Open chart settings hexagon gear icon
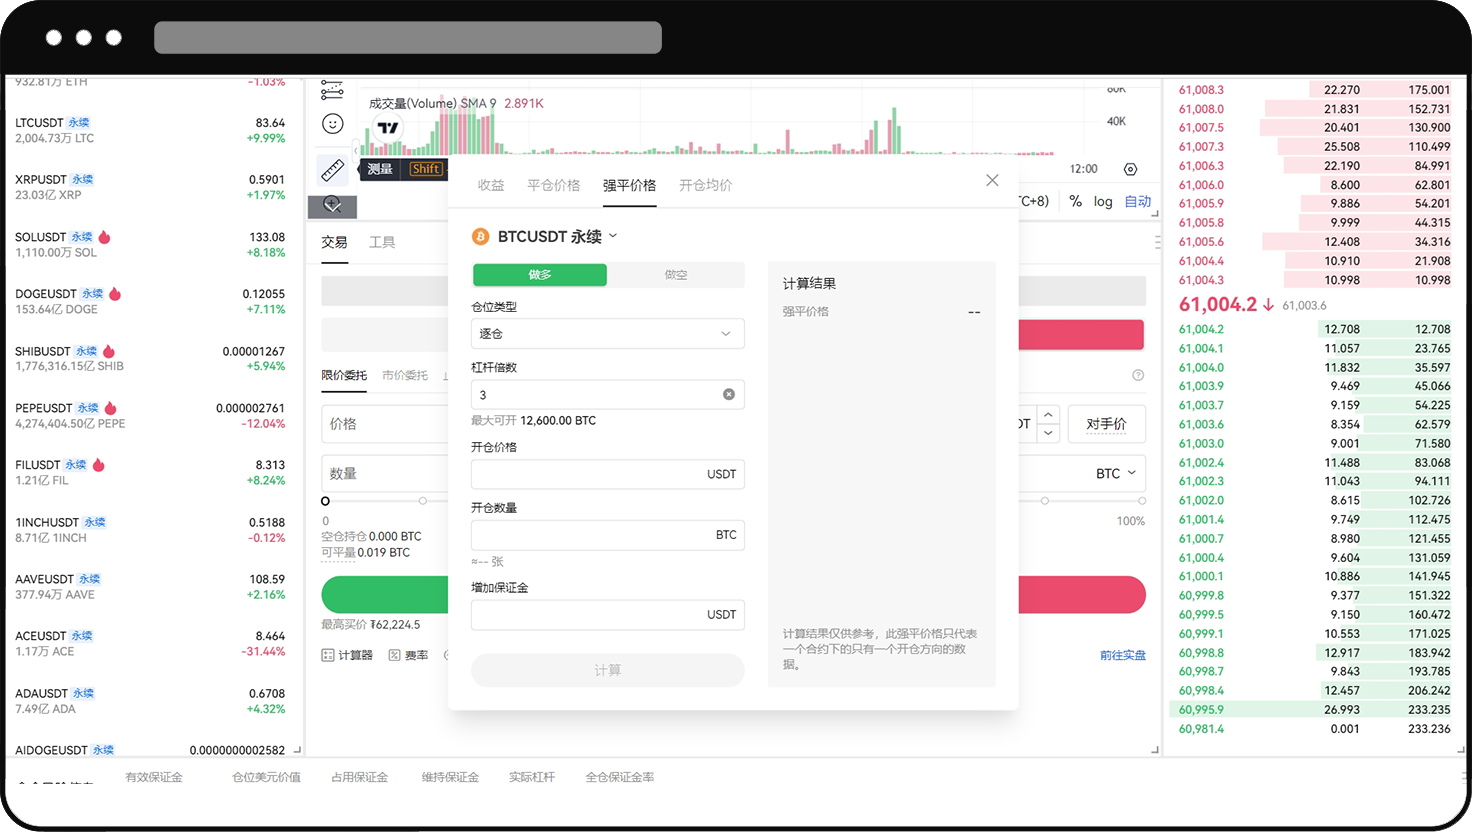 [1131, 169]
